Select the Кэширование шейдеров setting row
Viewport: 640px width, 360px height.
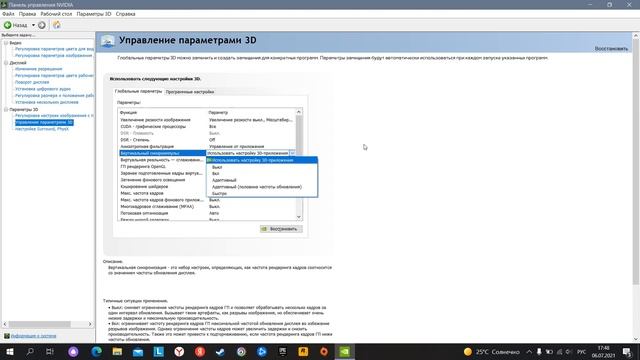pos(162,187)
